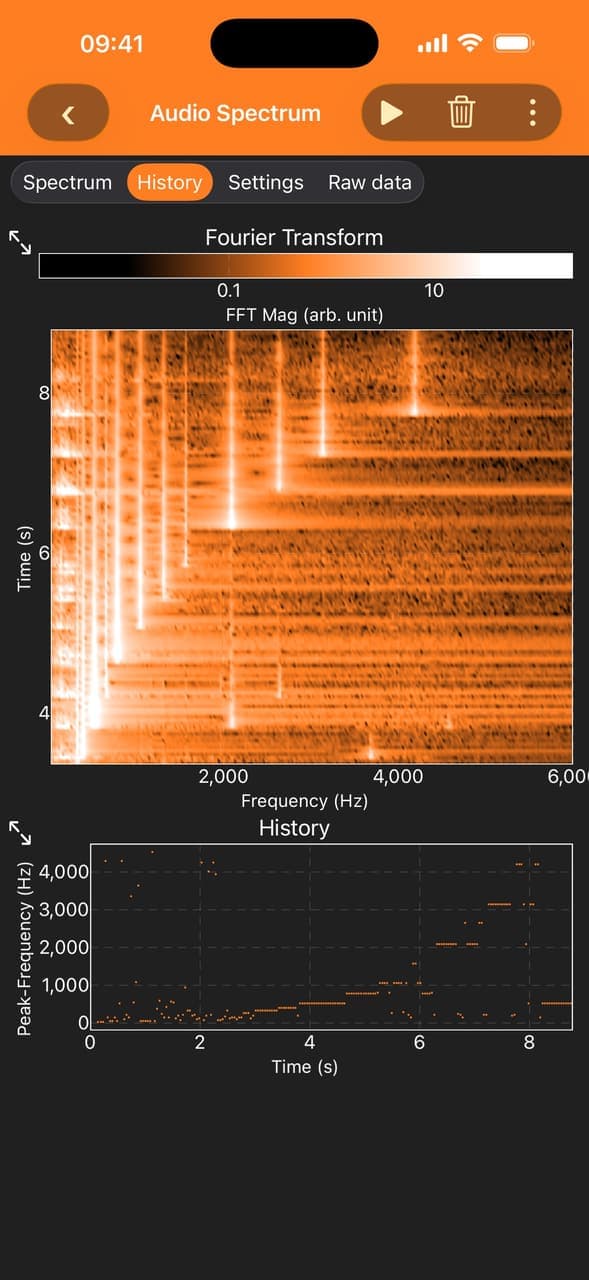Click the FFT Mag (arb. unit) label

[306, 315]
